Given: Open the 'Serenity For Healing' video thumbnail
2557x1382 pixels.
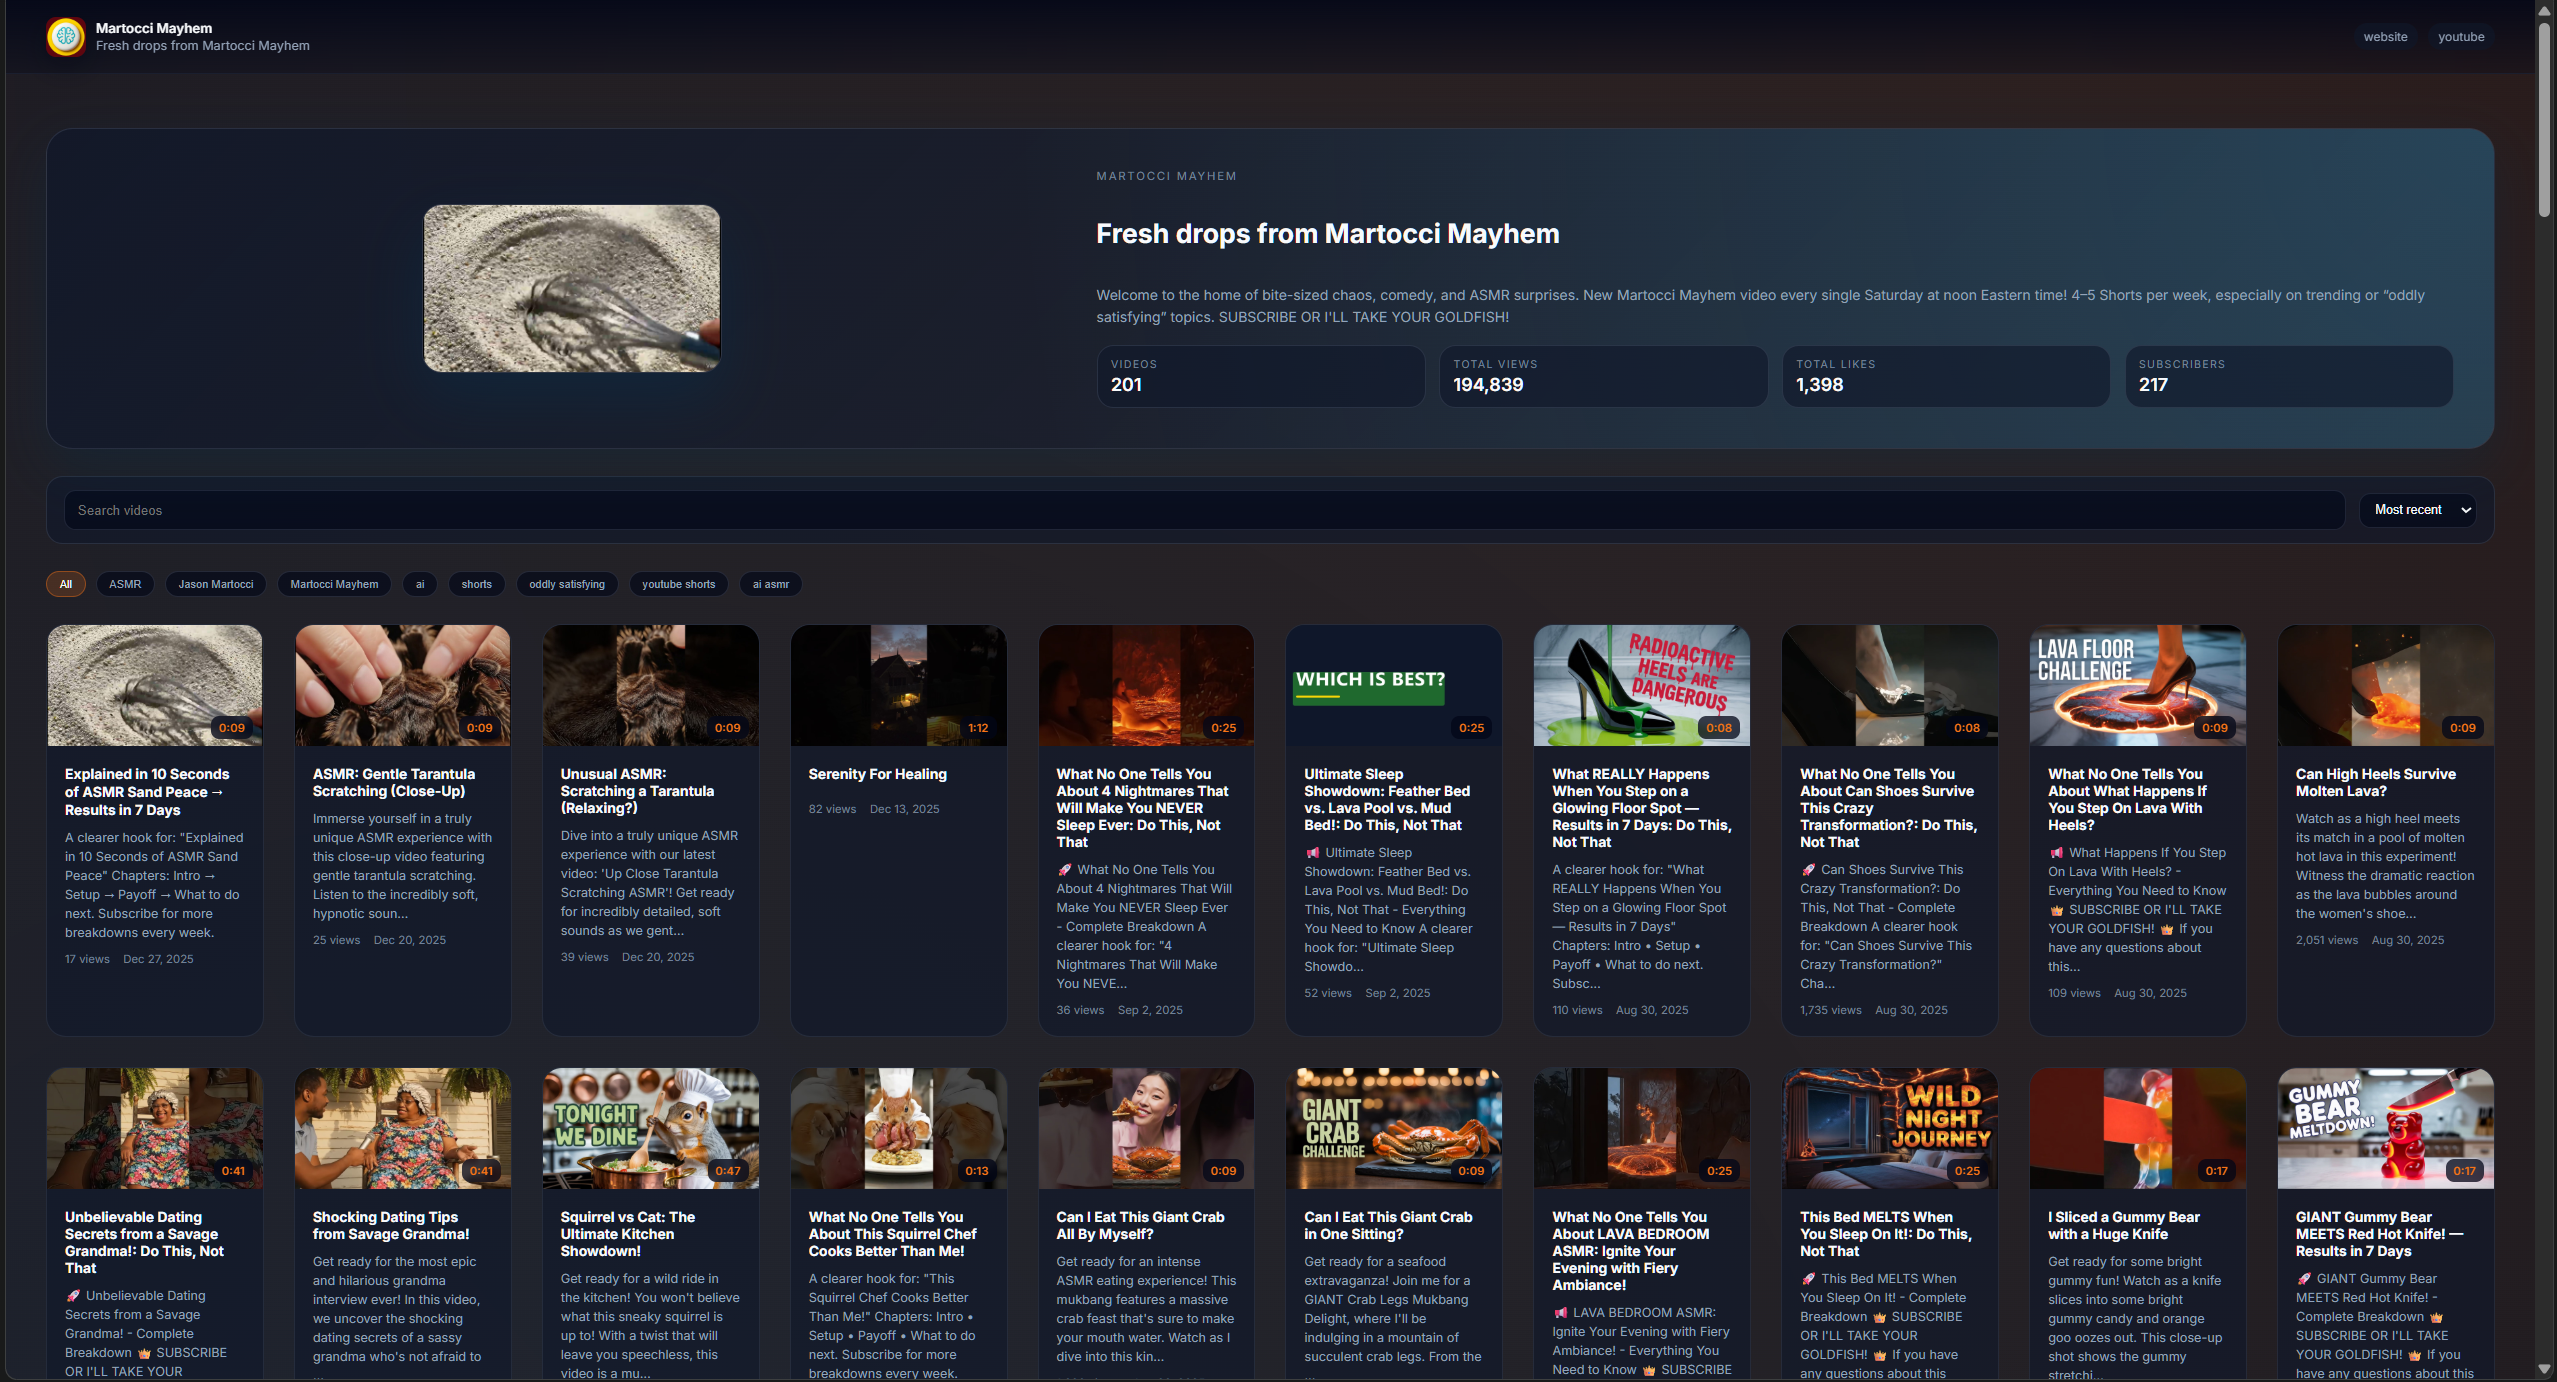Looking at the screenshot, I should (897, 684).
